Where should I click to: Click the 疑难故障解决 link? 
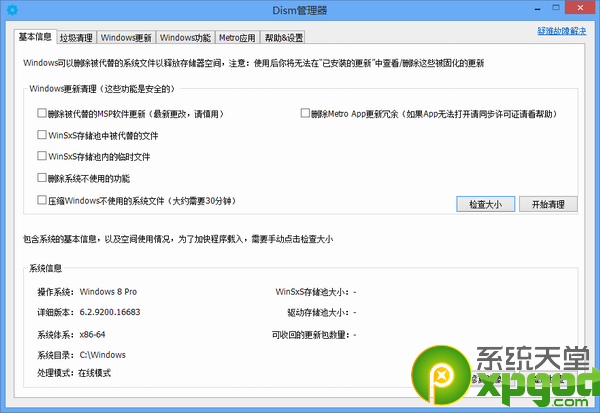coord(562,31)
